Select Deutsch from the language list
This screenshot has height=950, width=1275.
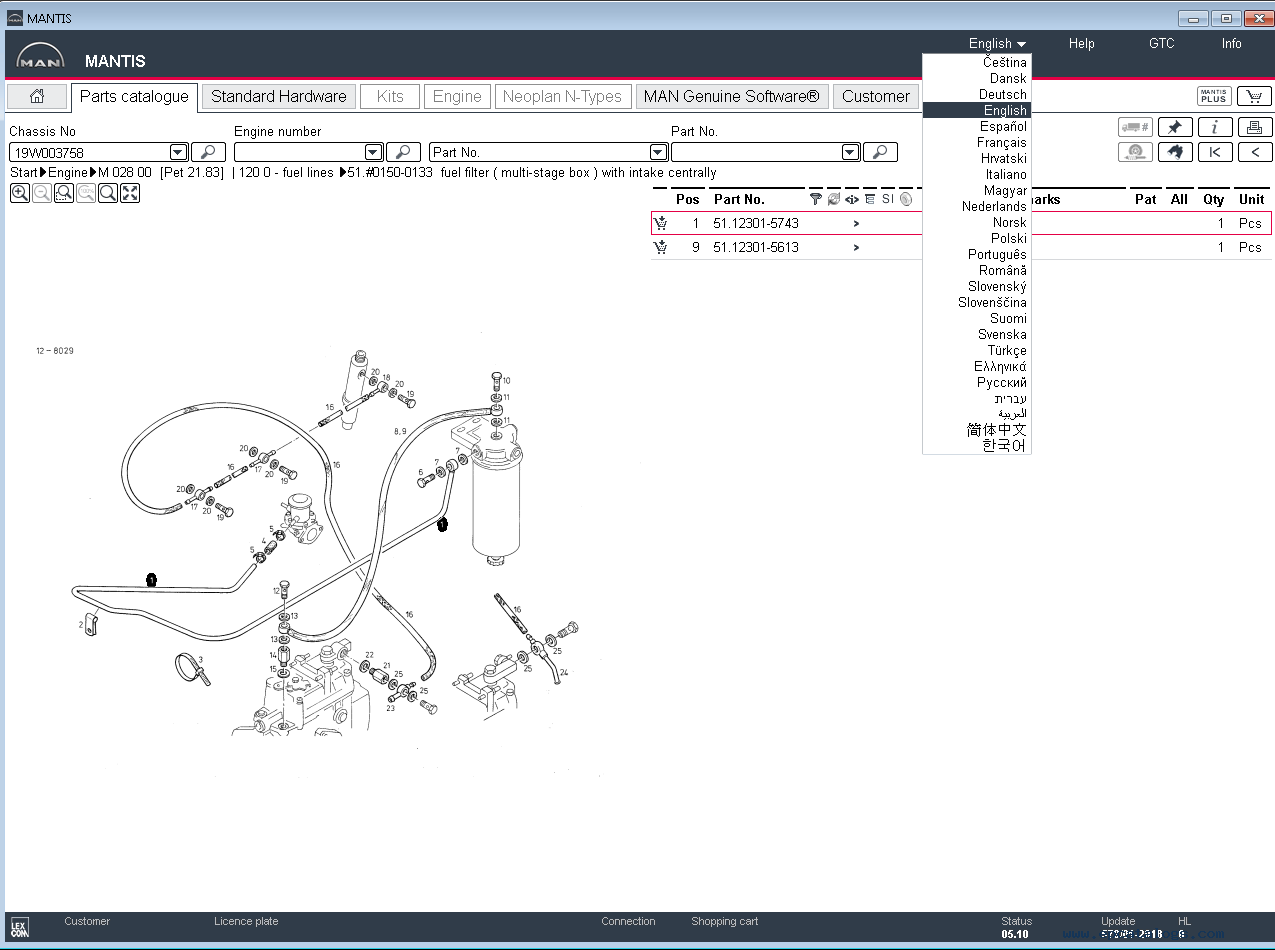click(x=1002, y=94)
